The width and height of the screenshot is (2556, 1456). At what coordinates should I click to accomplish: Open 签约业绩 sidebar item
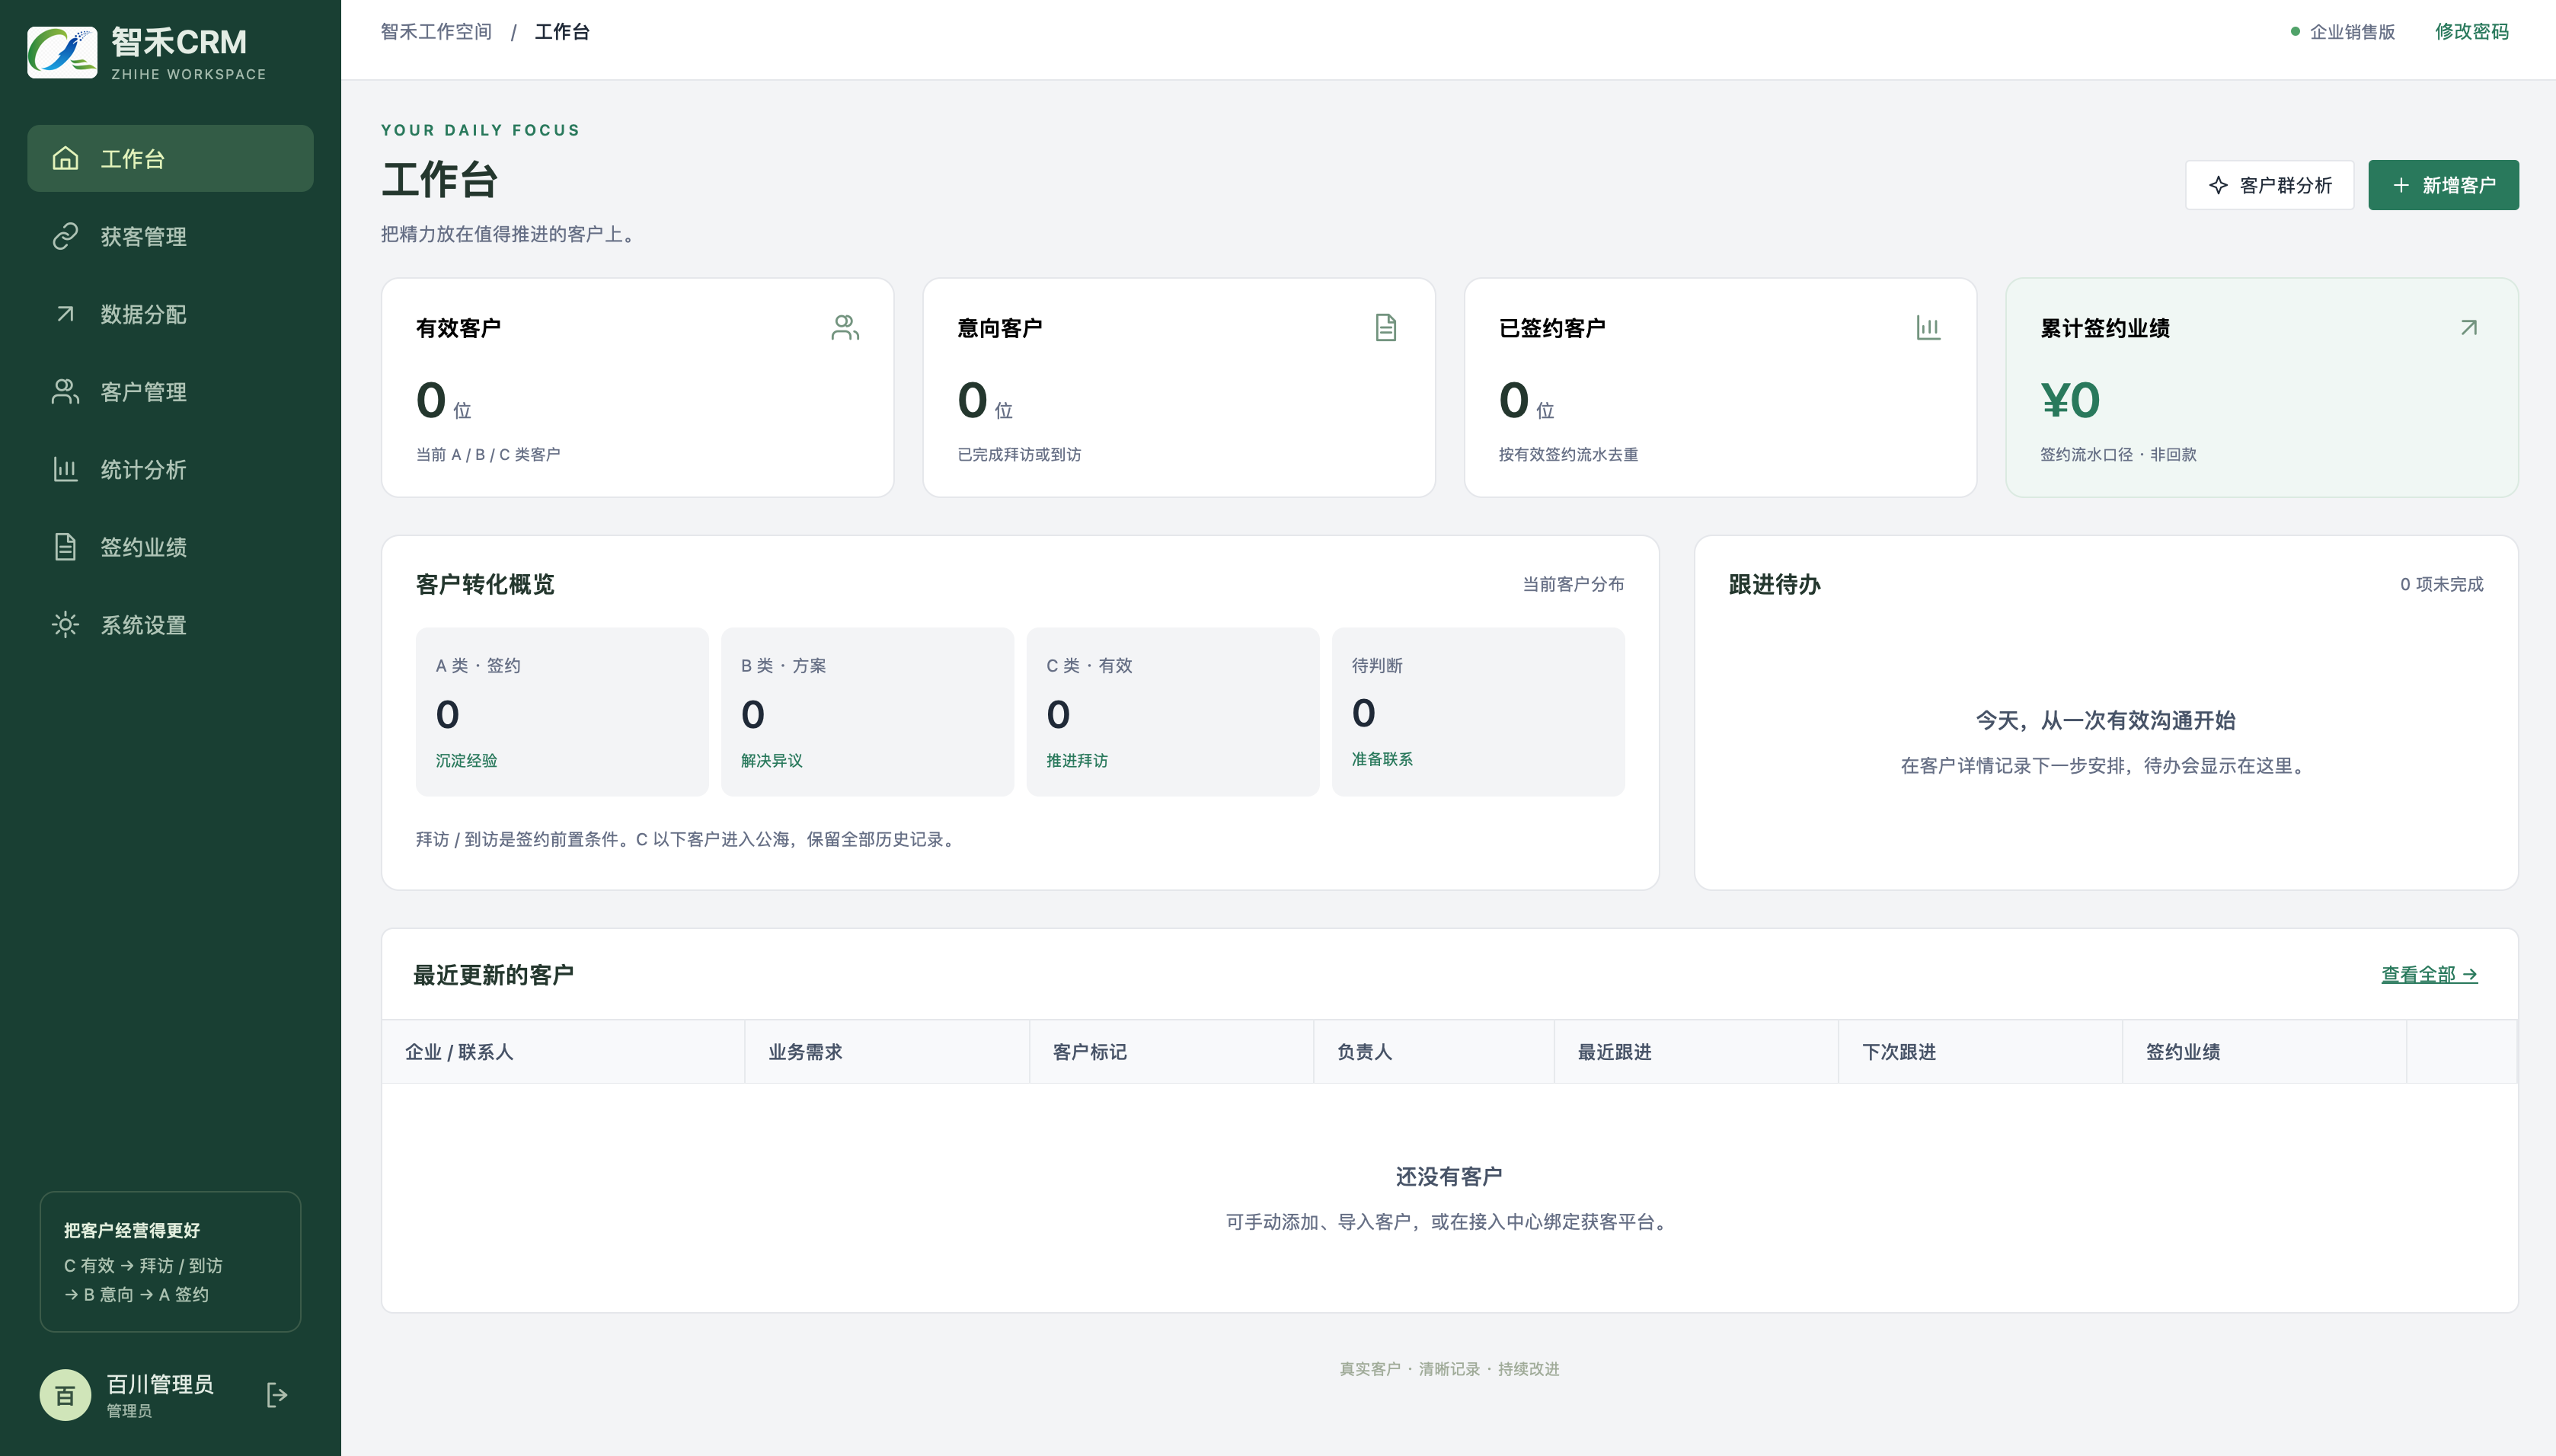tap(170, 547)
